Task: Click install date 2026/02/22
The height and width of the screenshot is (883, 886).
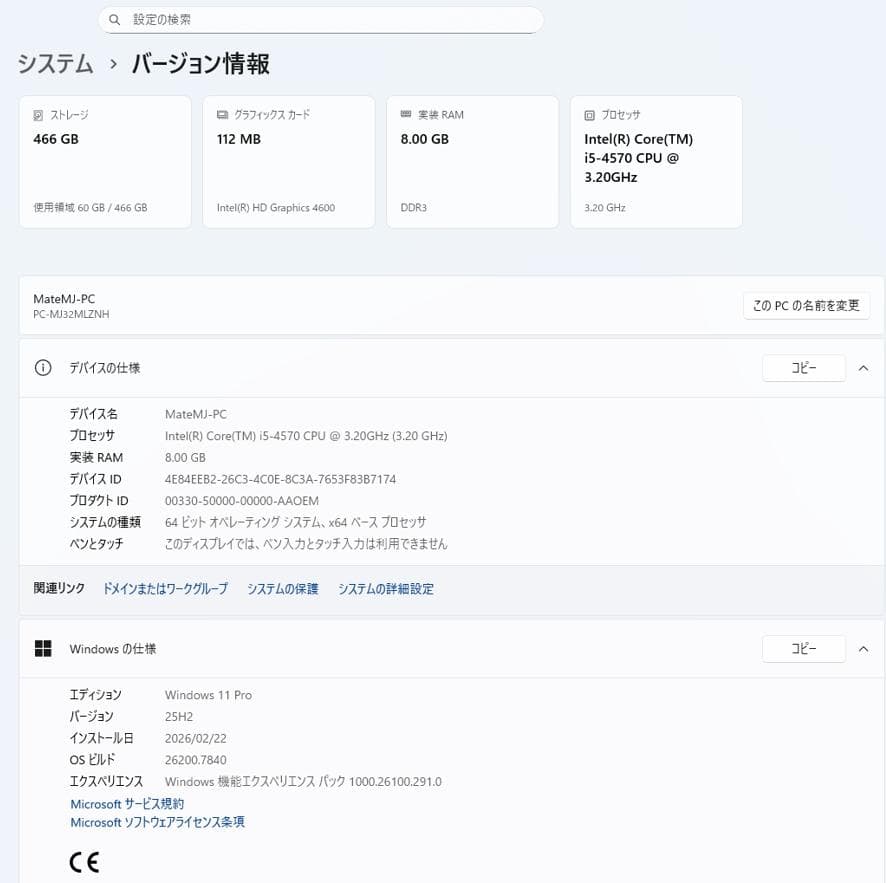Action: pos(196,738)
